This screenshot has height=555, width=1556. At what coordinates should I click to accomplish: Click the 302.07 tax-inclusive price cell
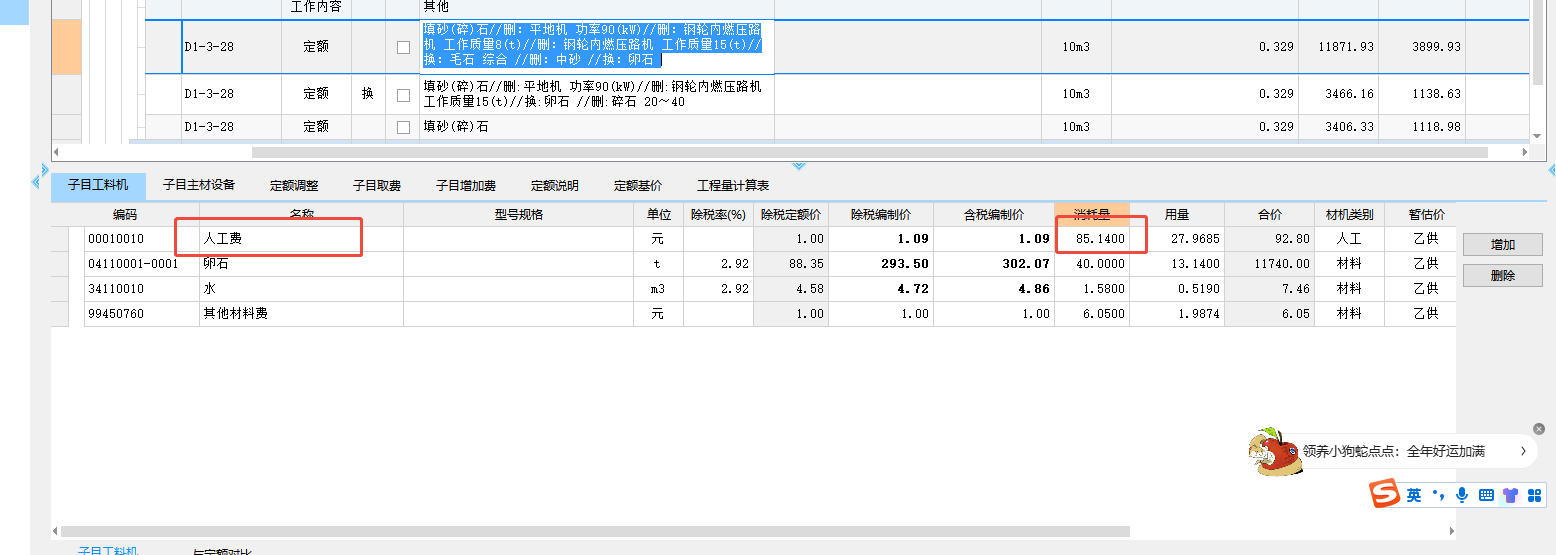993,264
